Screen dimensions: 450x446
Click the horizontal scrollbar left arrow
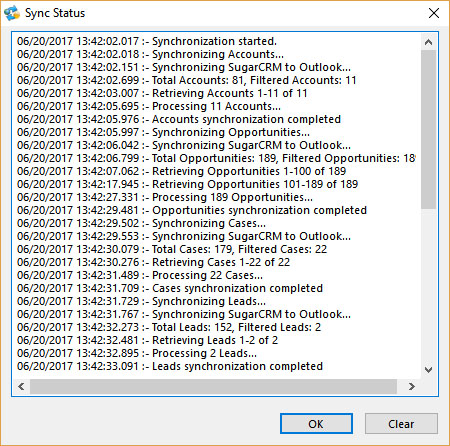click(21, 386)
